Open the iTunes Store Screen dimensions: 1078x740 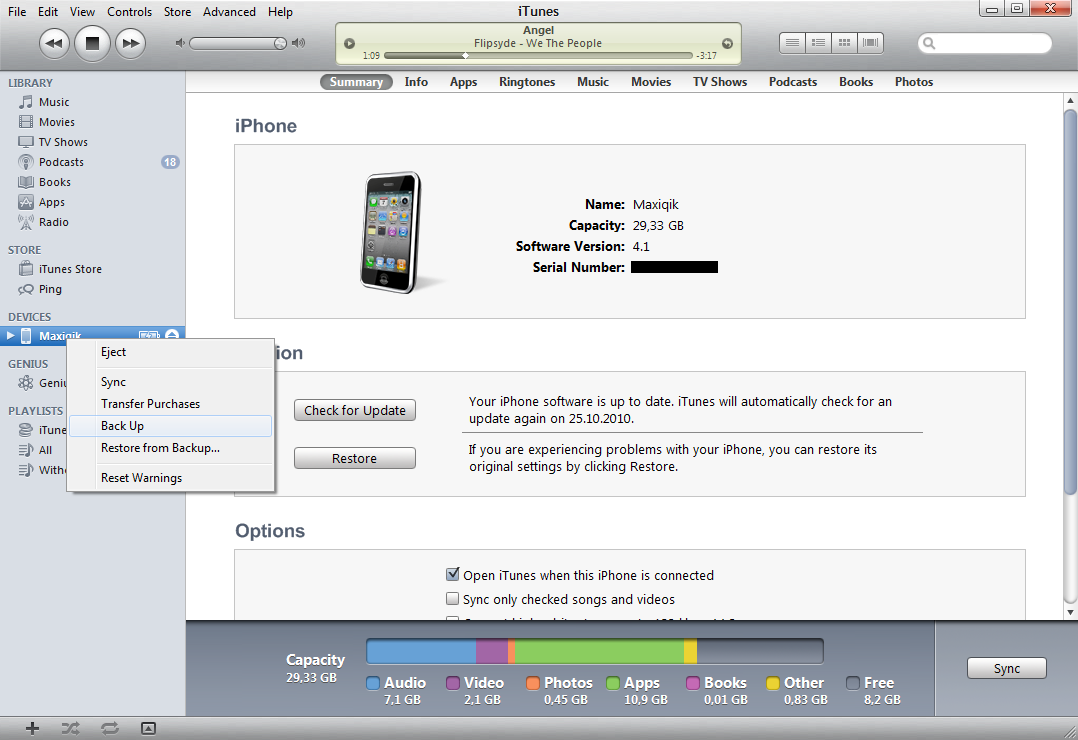coord(70,269)
